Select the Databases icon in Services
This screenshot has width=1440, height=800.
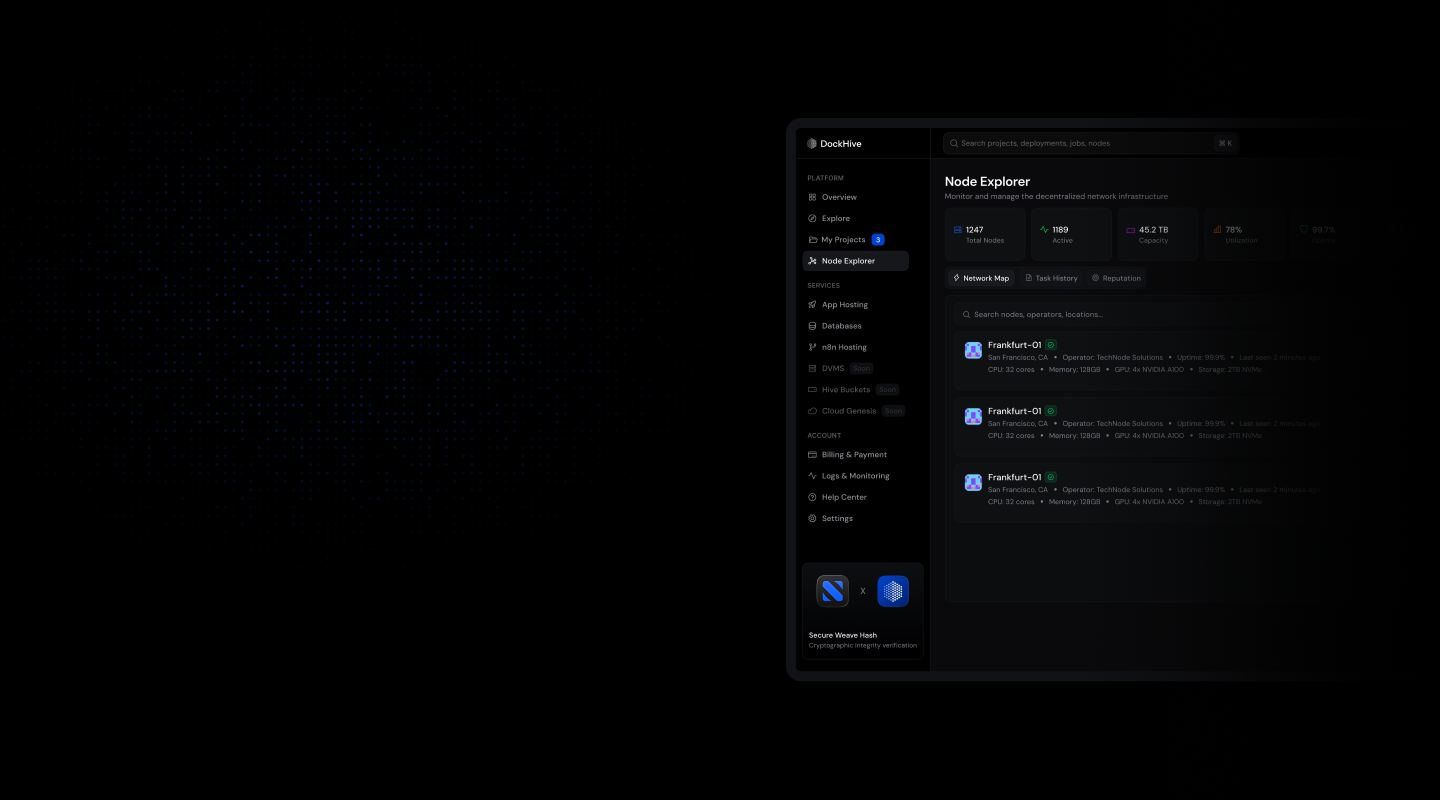pos(812,325)
